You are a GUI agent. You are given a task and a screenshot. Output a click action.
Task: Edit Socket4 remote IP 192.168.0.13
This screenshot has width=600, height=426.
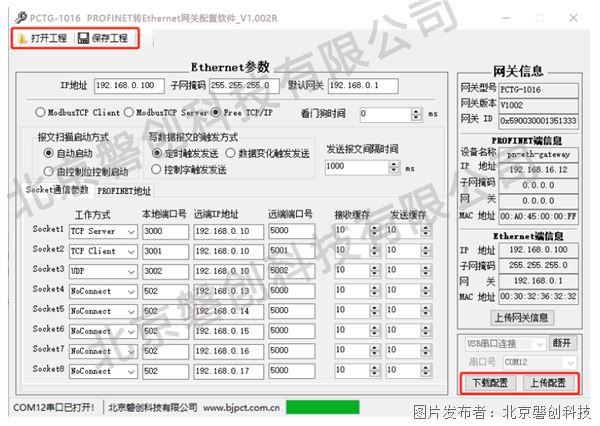(x=228, y=291)
